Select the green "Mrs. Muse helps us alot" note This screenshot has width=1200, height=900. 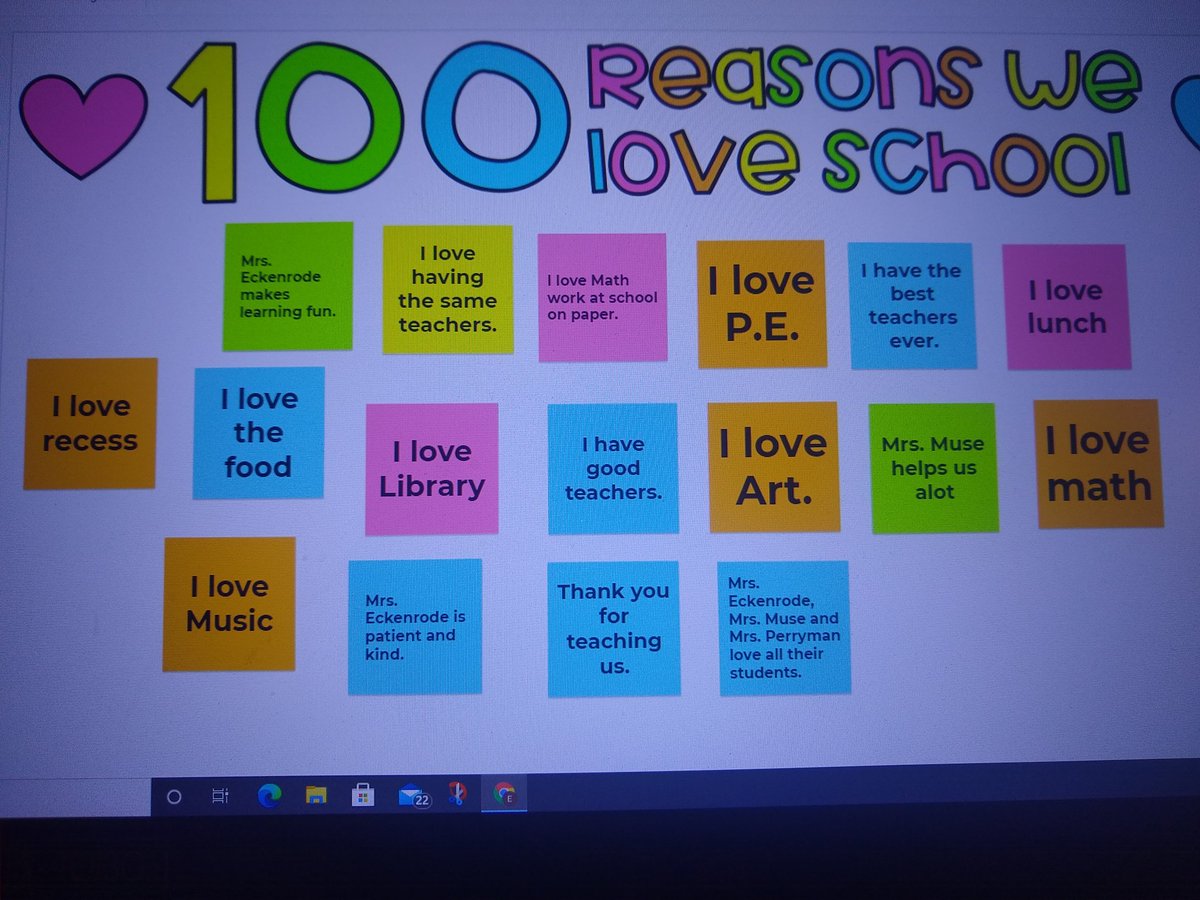(x=934, y=468)
